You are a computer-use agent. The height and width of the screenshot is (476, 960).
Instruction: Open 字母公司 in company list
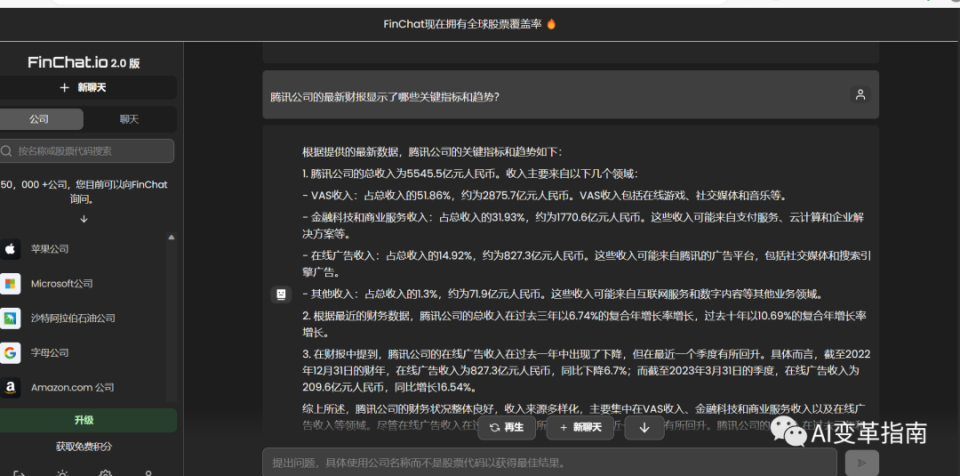50,353
